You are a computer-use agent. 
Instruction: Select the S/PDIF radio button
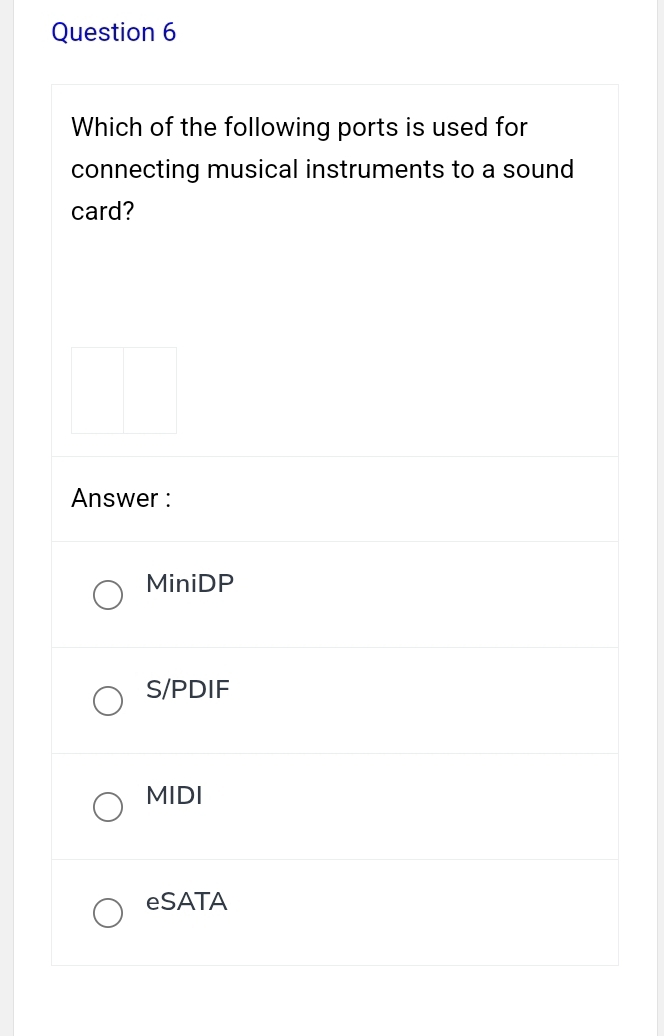108,701
